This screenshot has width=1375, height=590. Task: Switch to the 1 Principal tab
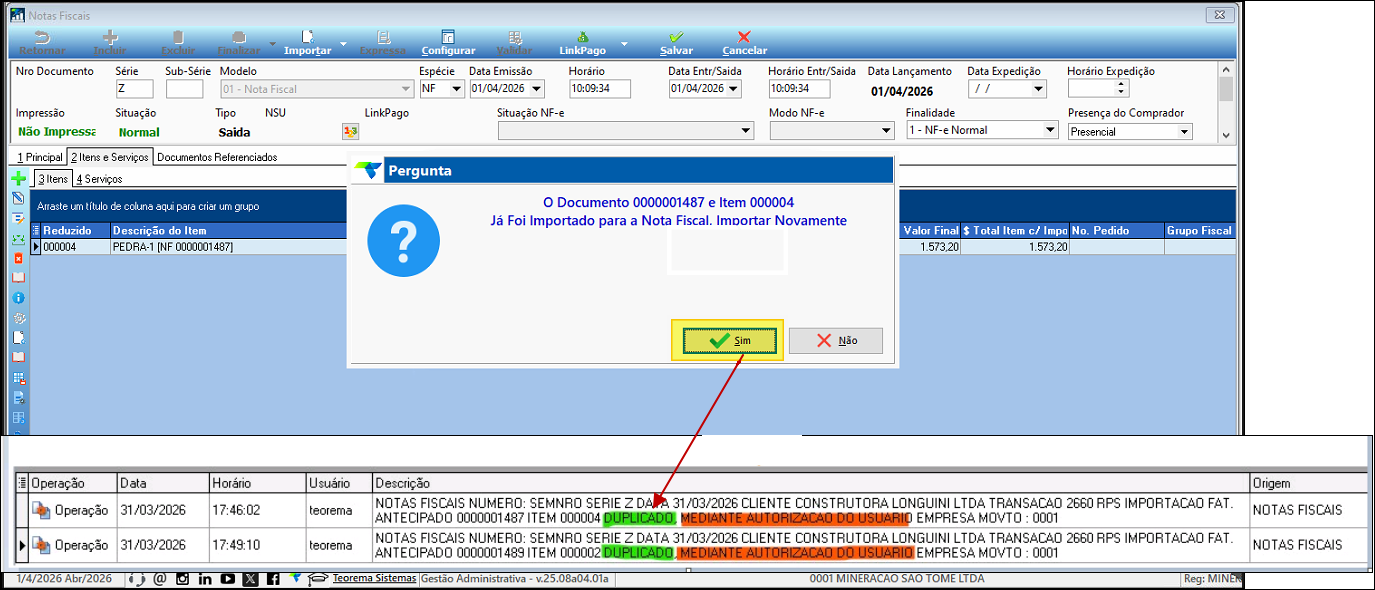click(40, 157)
